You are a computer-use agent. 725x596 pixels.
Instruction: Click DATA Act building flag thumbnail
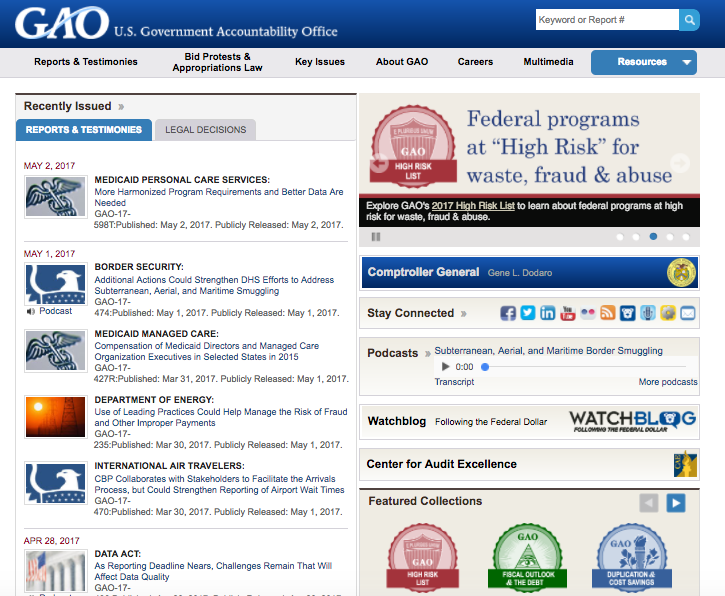55,571
